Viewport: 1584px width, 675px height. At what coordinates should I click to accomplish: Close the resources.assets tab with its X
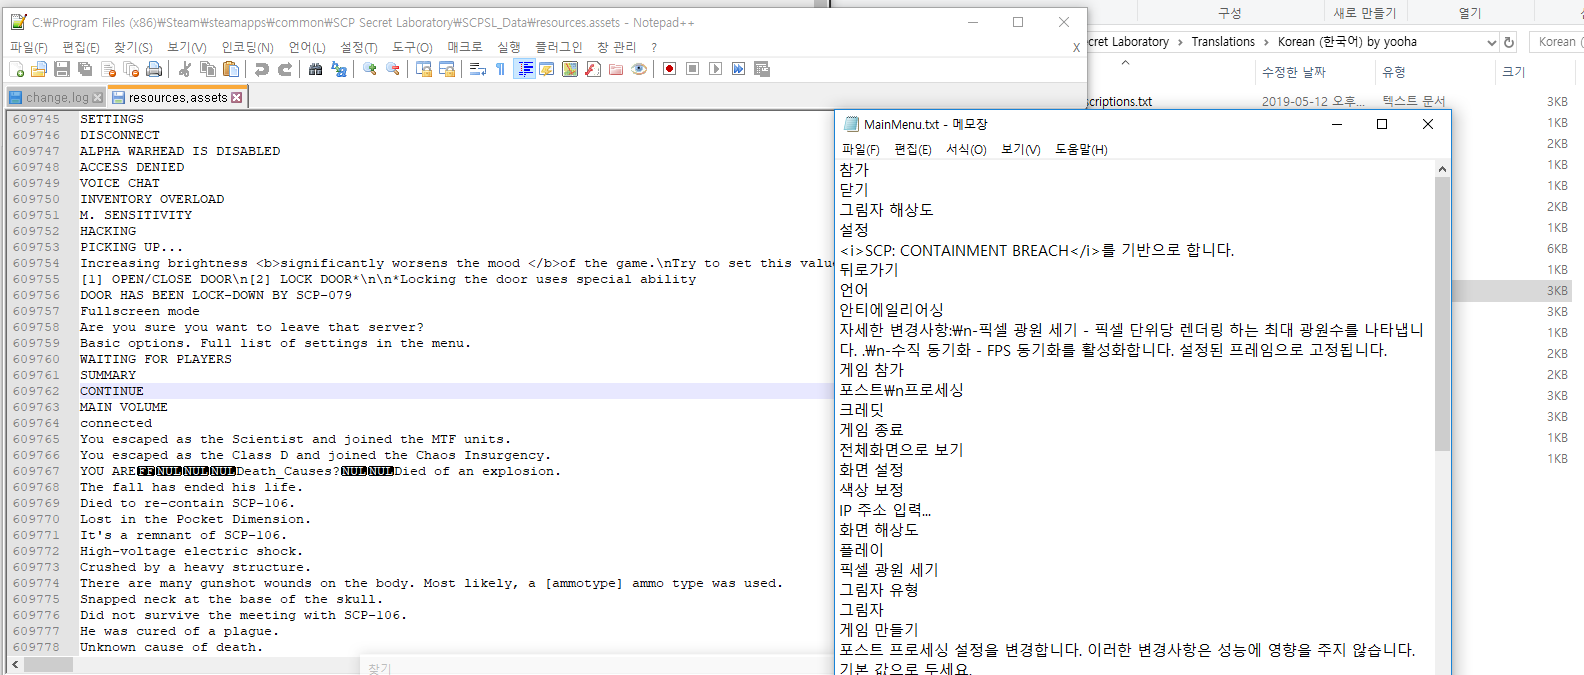point(237,98)
